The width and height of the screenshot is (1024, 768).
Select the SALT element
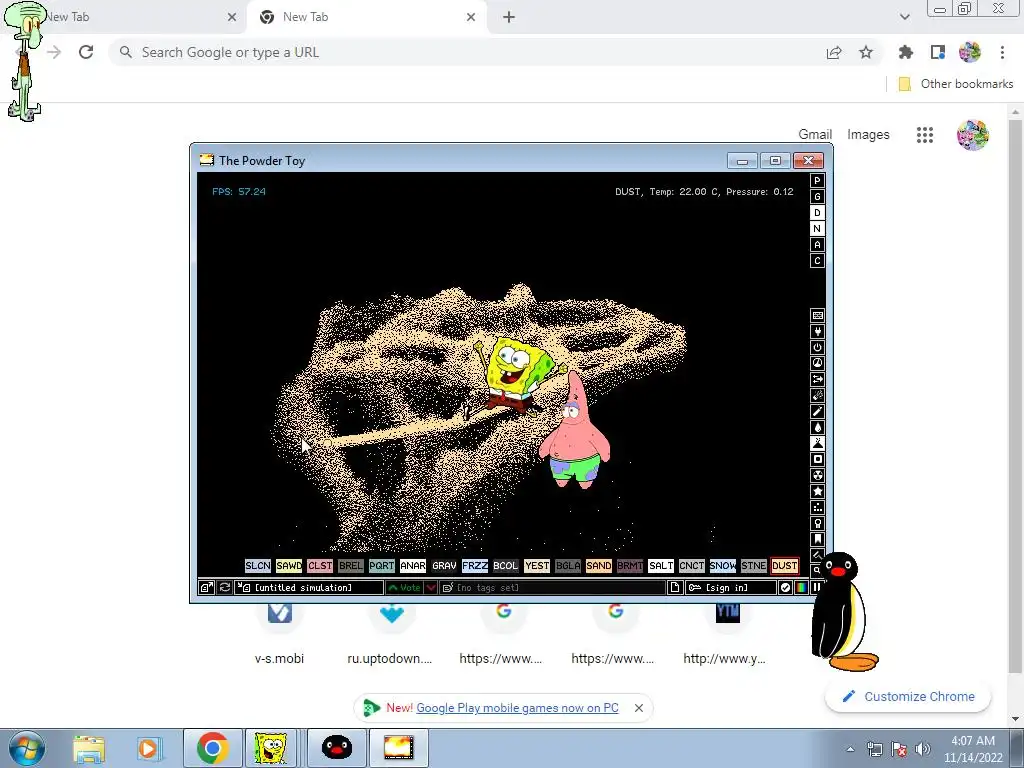(x=660, y=566)
